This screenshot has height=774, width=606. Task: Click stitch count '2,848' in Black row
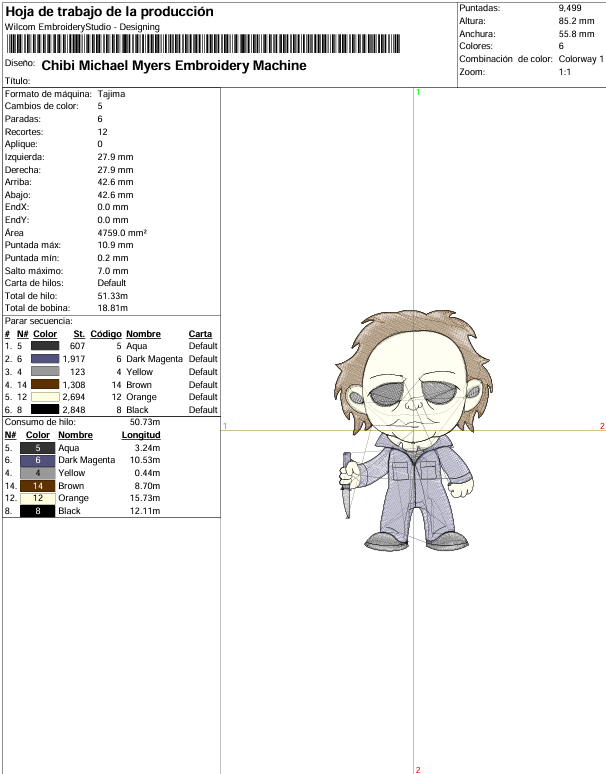tap(74, 410)
